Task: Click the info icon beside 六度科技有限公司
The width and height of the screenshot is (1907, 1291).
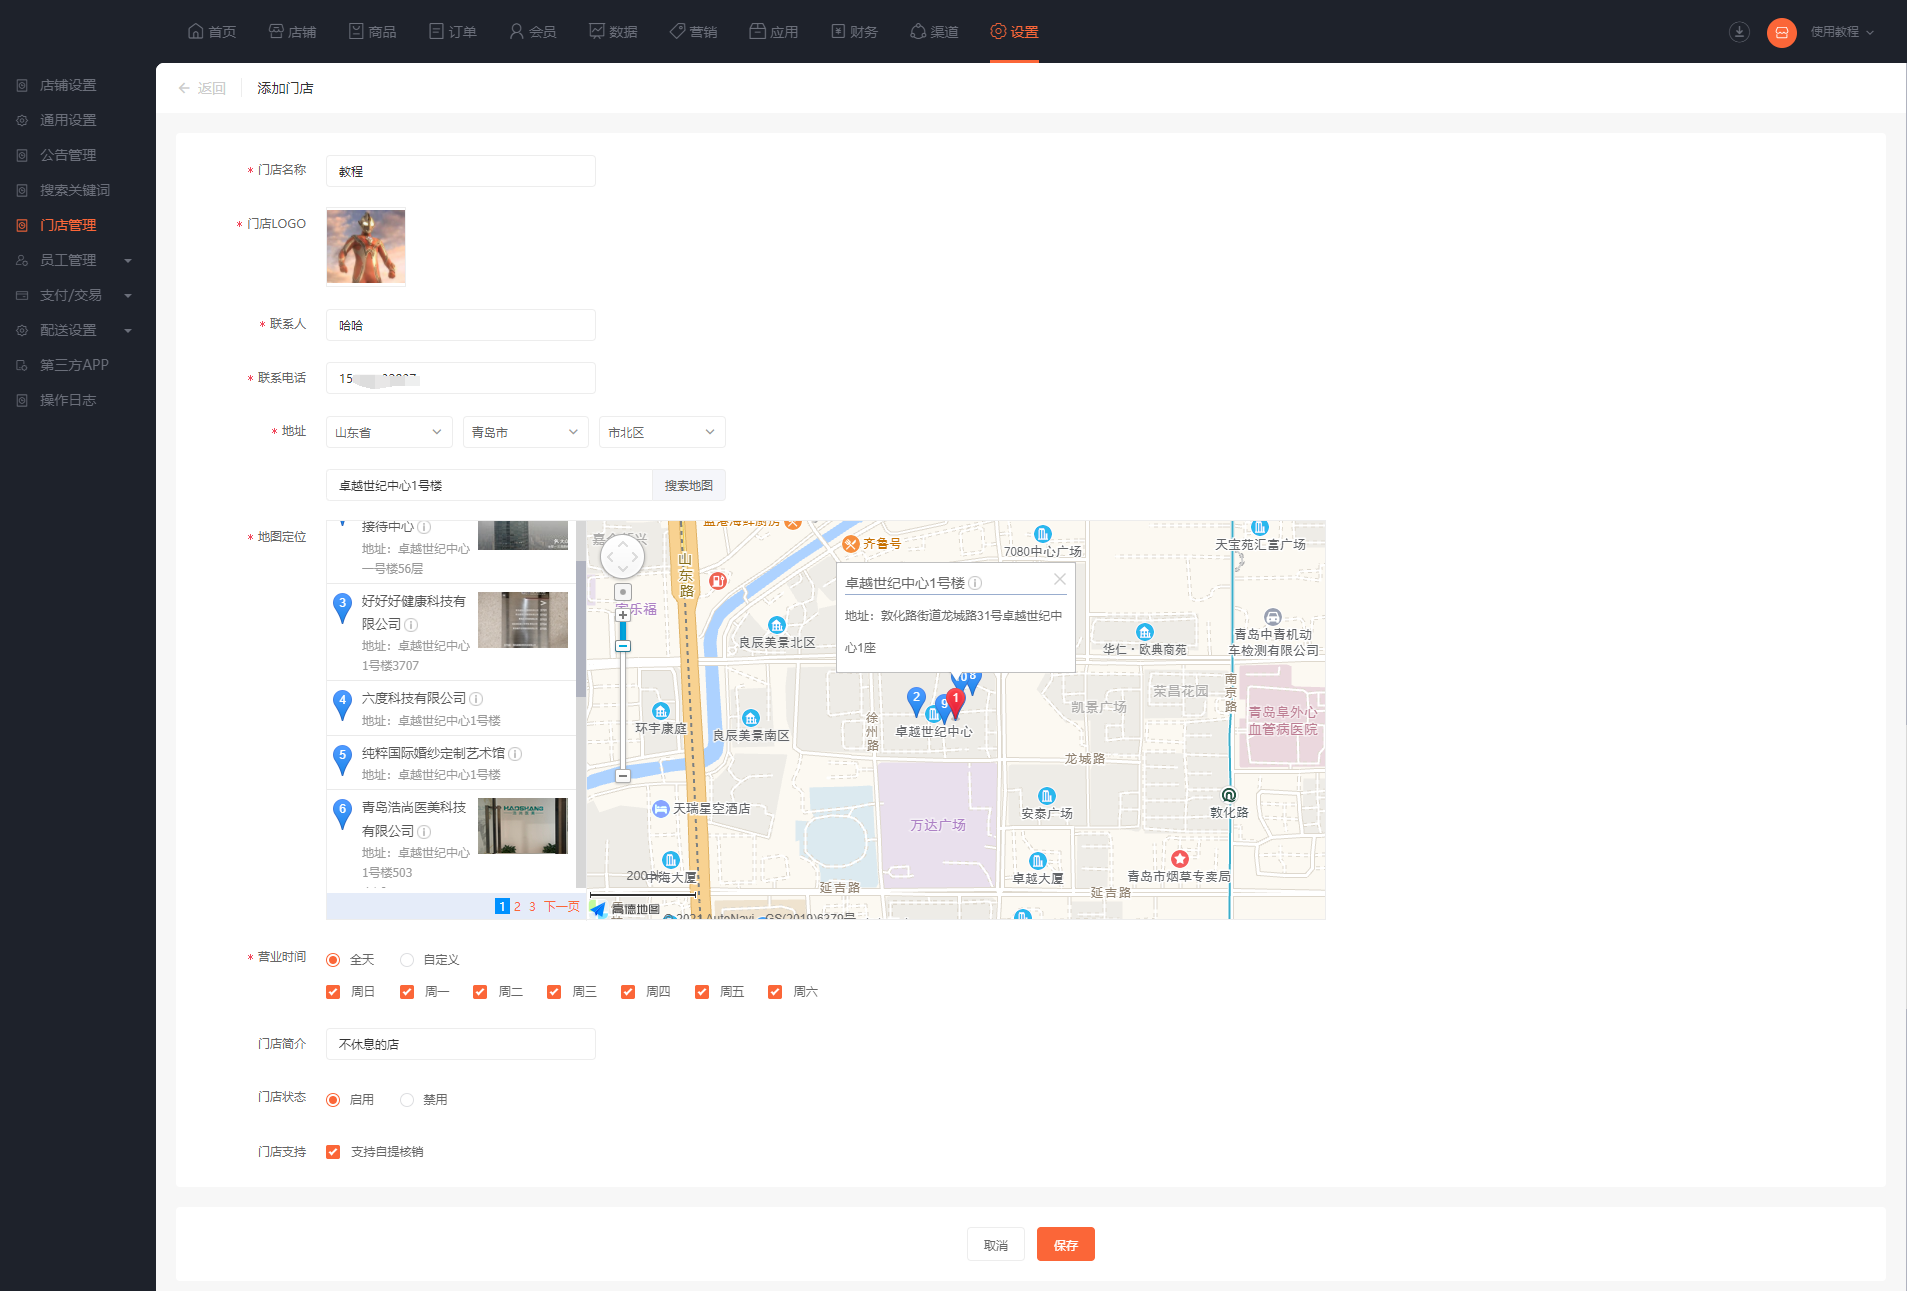Action: pyautogui.click(x=476, y=699)
